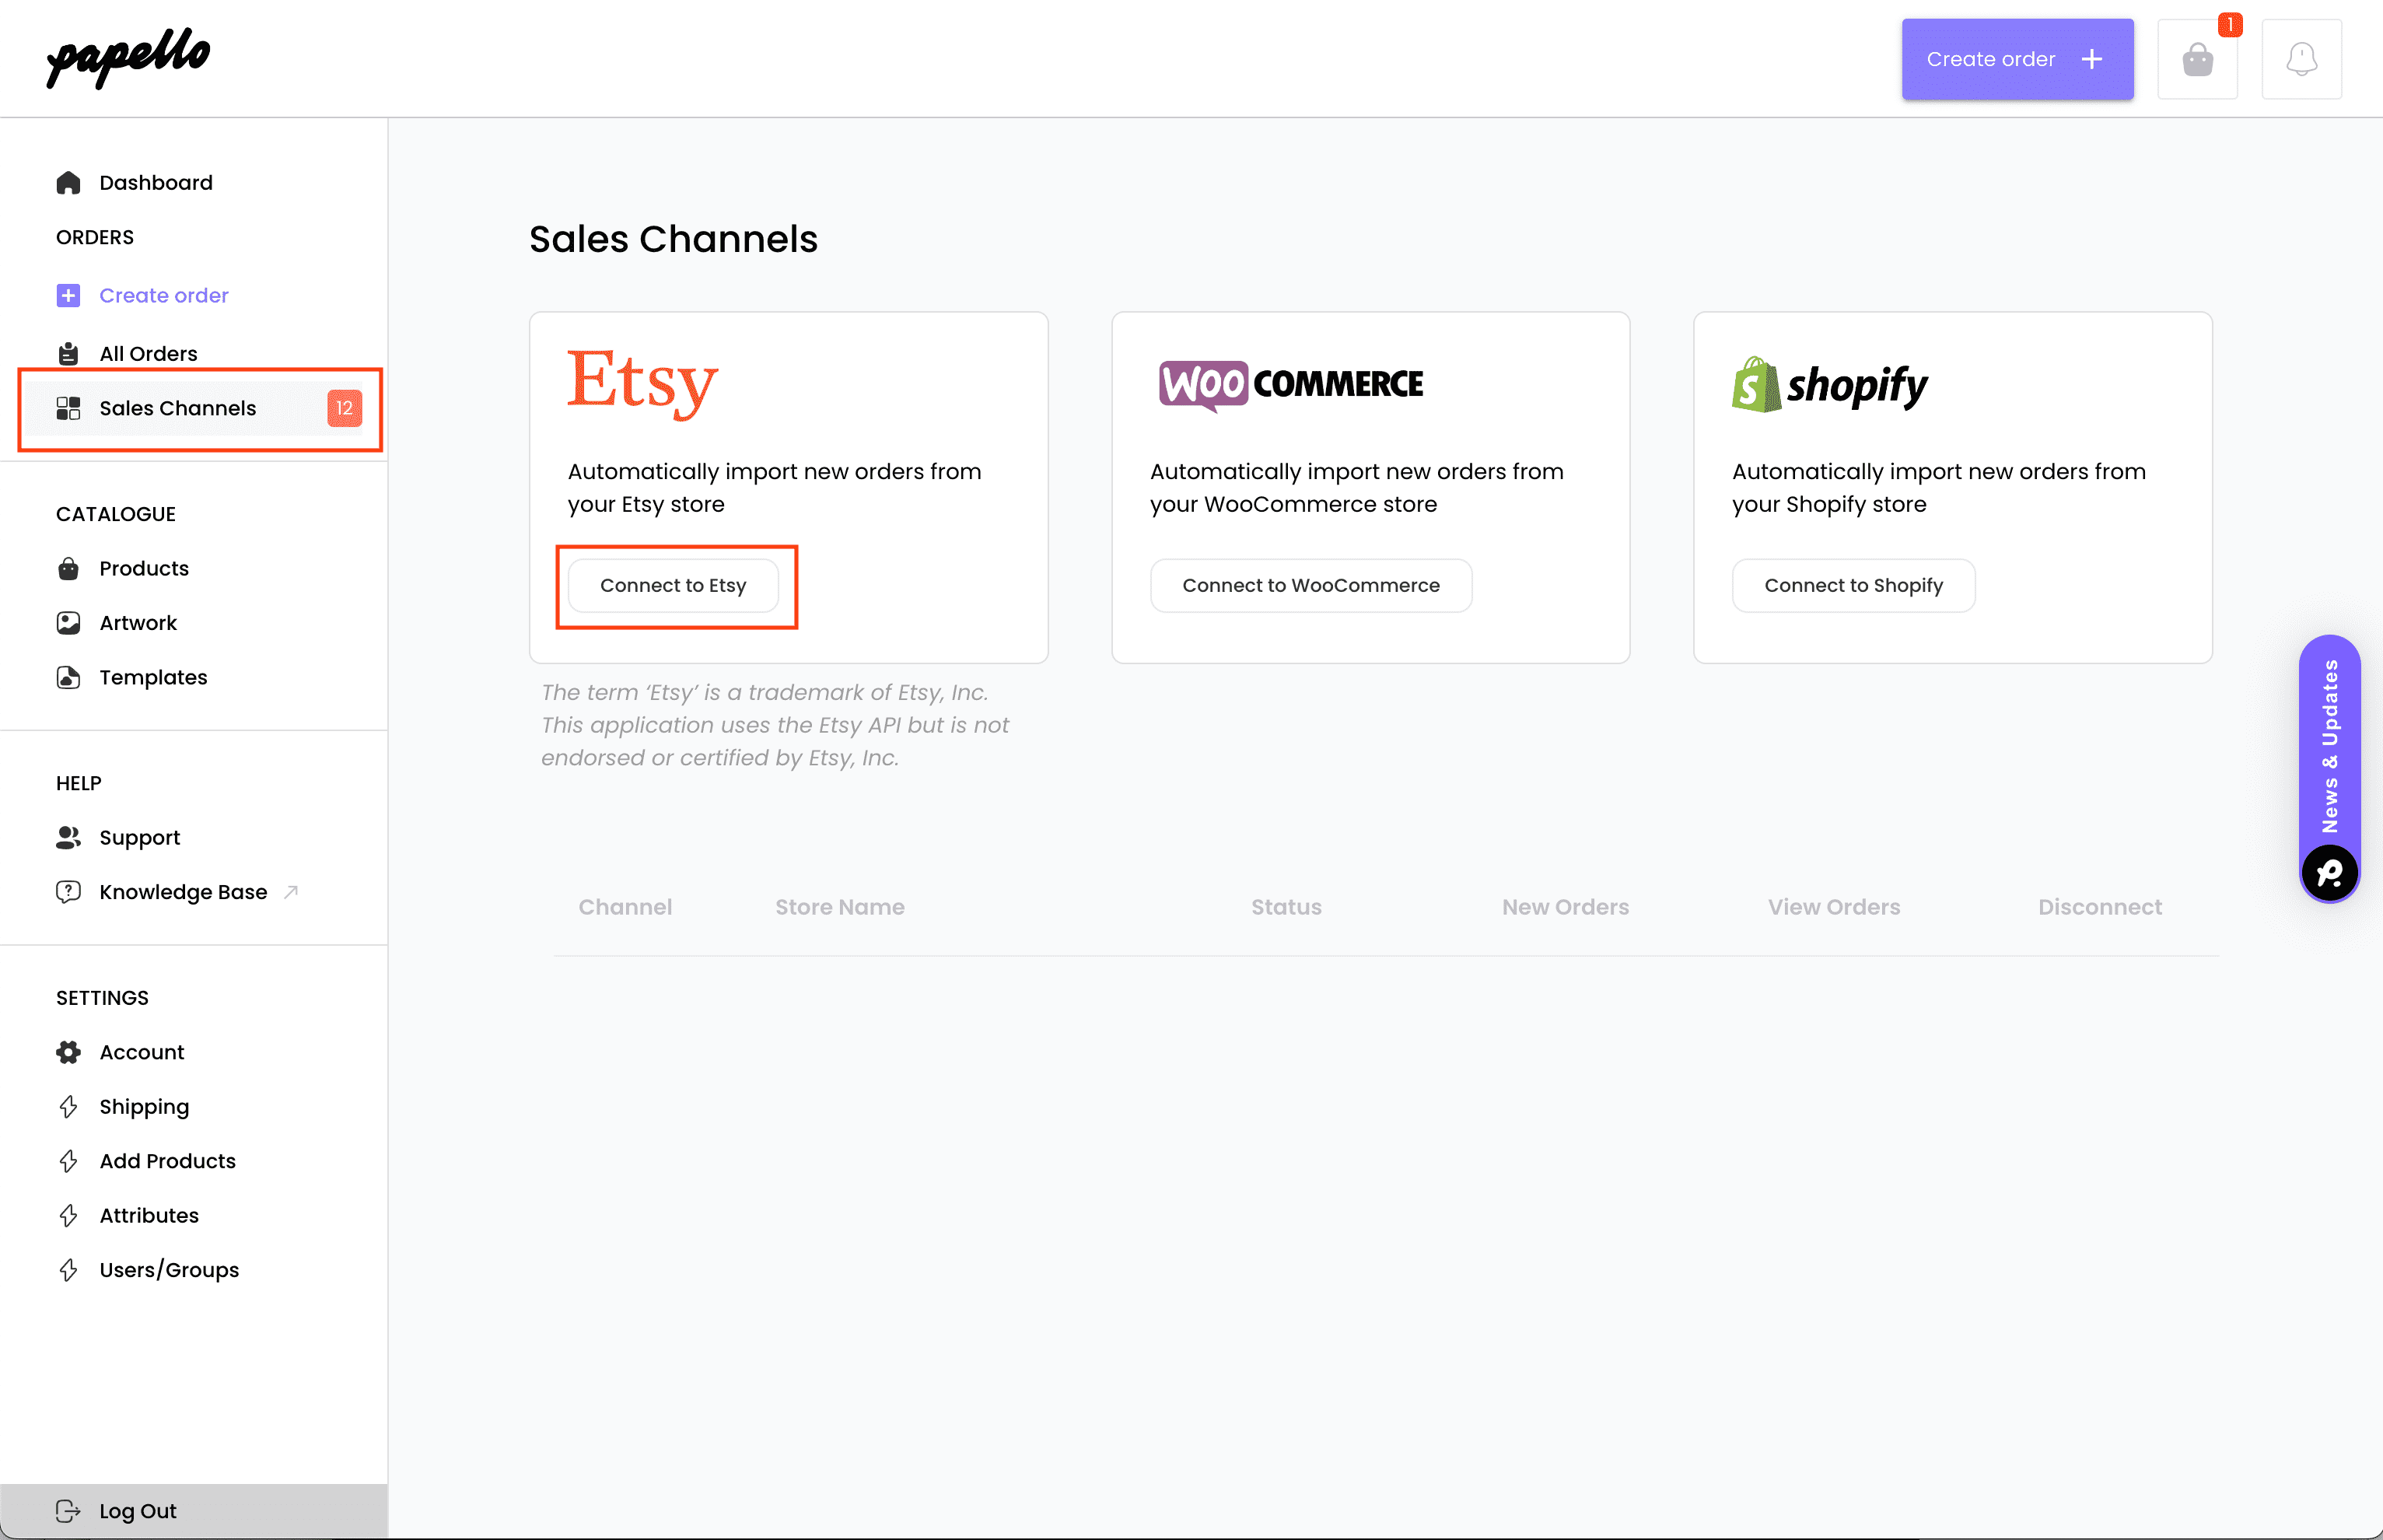Click the New Orders column header

click(1565, 908)
